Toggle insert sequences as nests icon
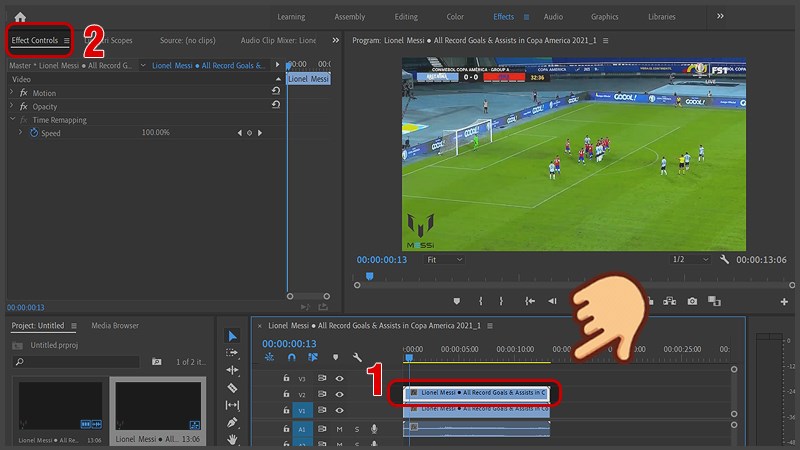 click(x=269, y=358)
